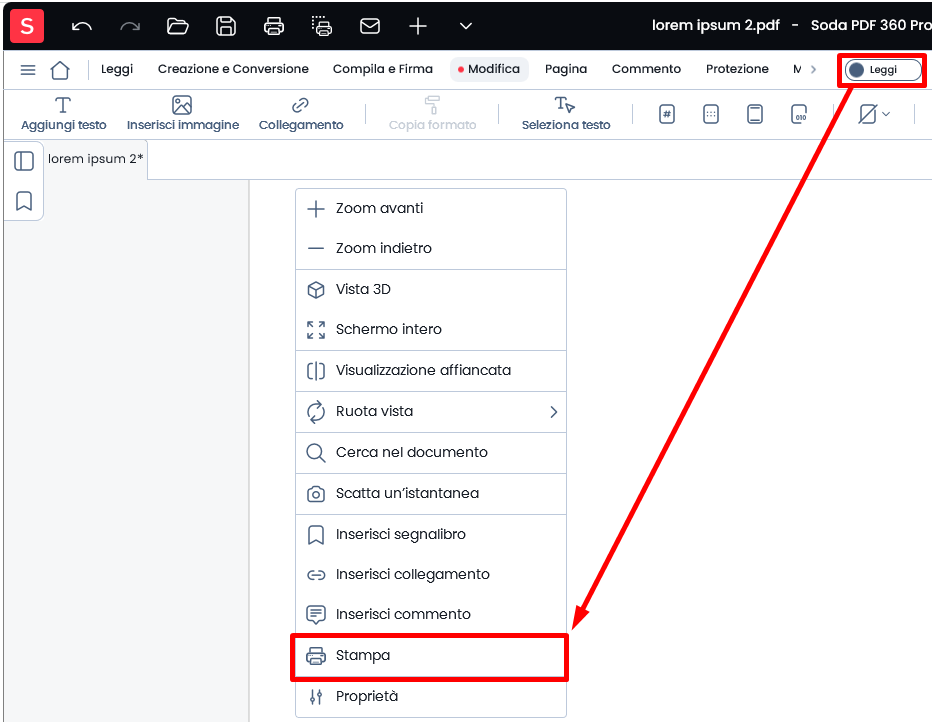
Task: Switch to the Pagina tab
Action: (566, 69)
